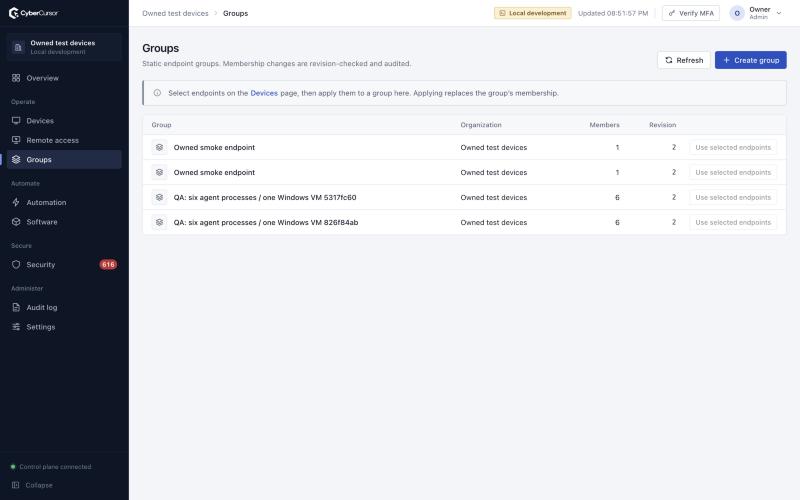Screen dimensions: 800x500
Task: Click the group icon for VM 5317fc60 row
Action: click(x=159, y=197)
